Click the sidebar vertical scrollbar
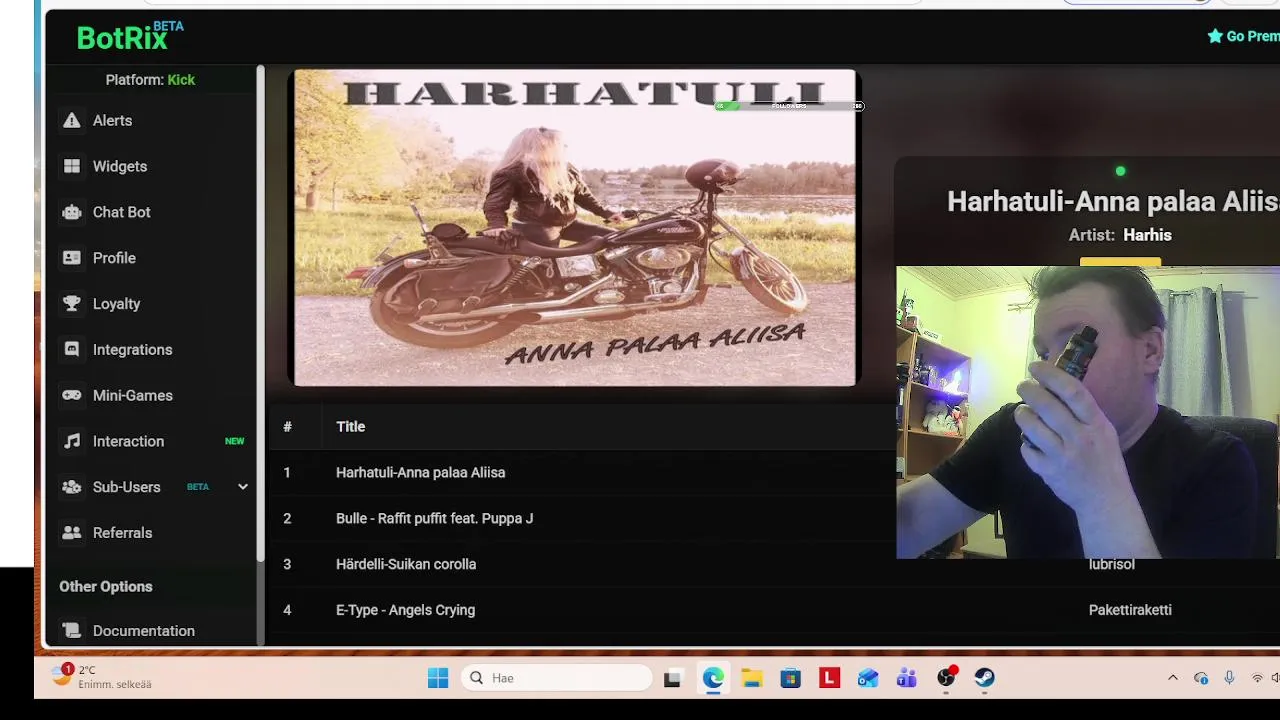This screenshot has height=720, width=1280. click(260, 312)
